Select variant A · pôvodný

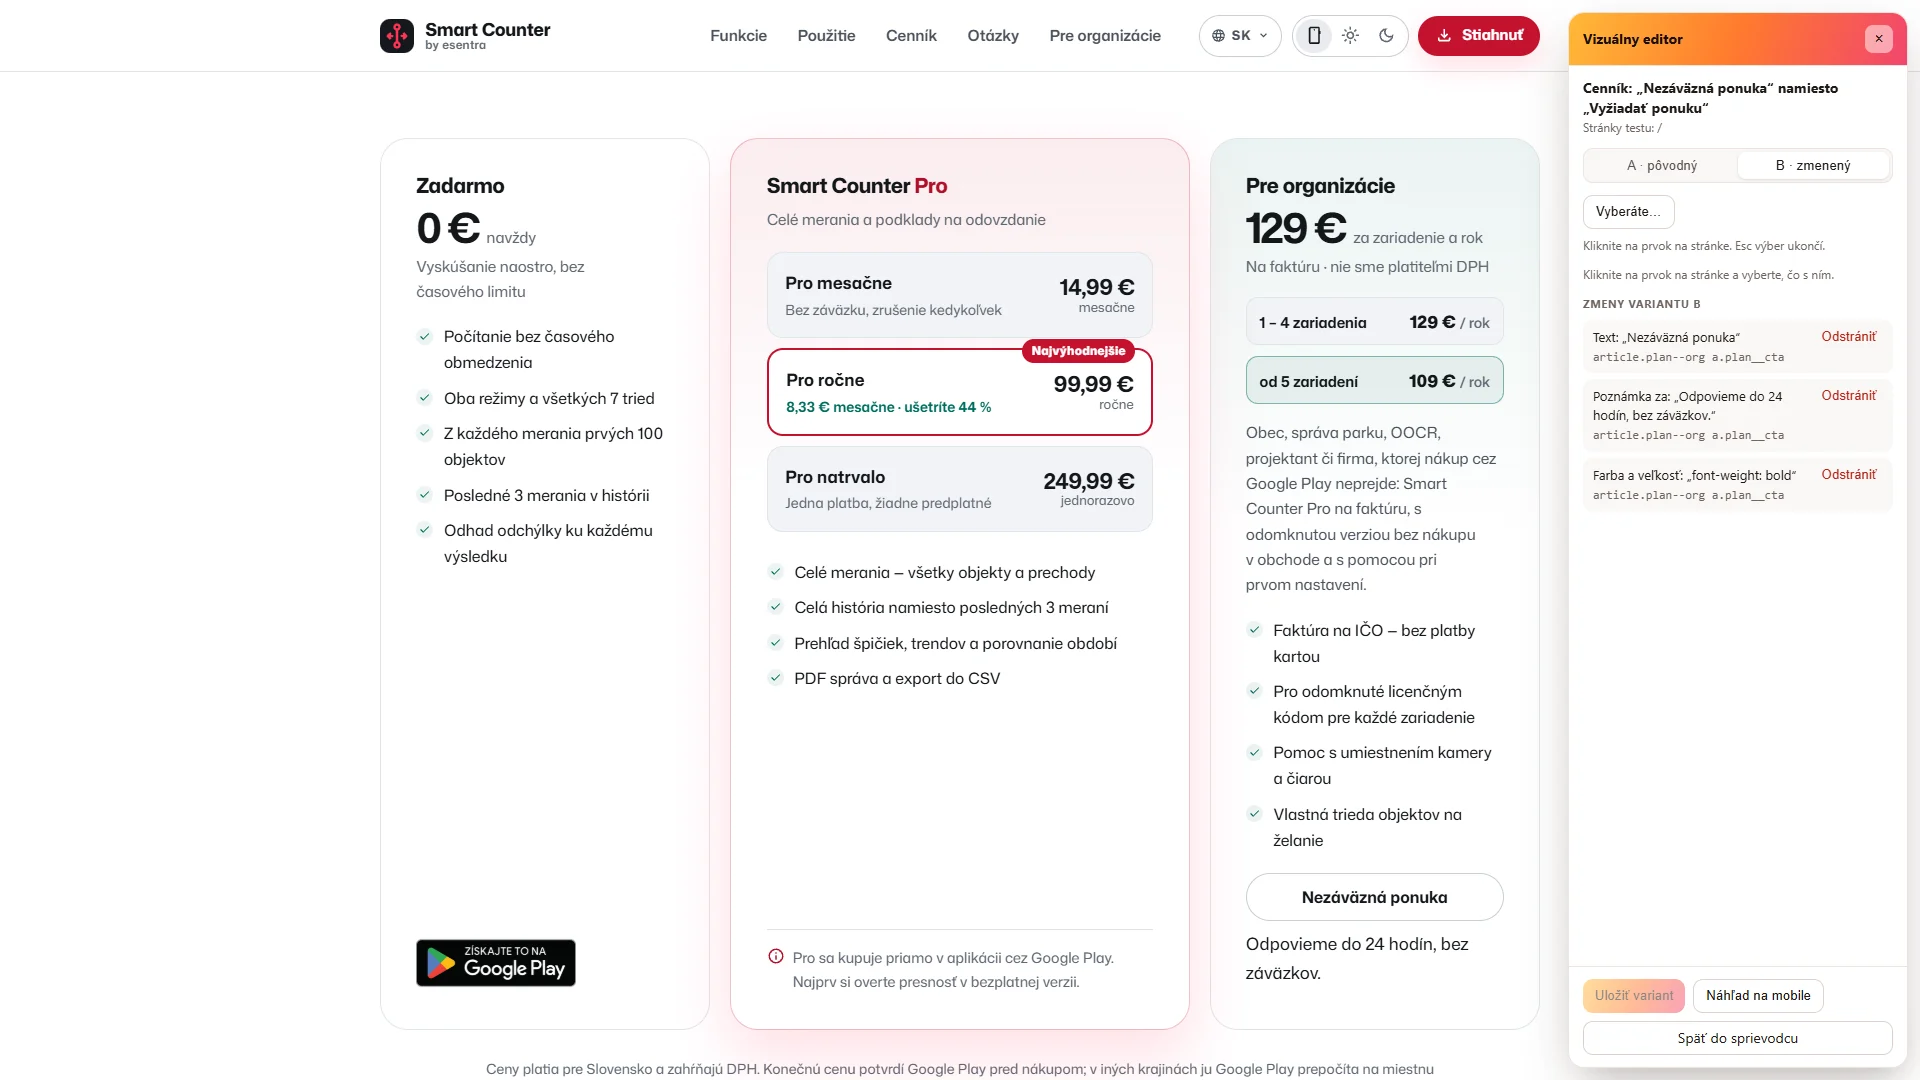1661,166
